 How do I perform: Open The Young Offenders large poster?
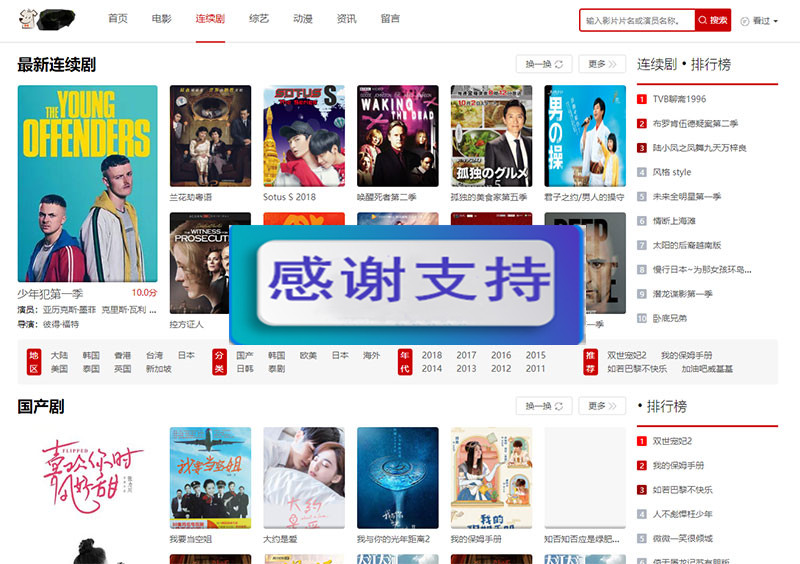(x=88, y=183)
